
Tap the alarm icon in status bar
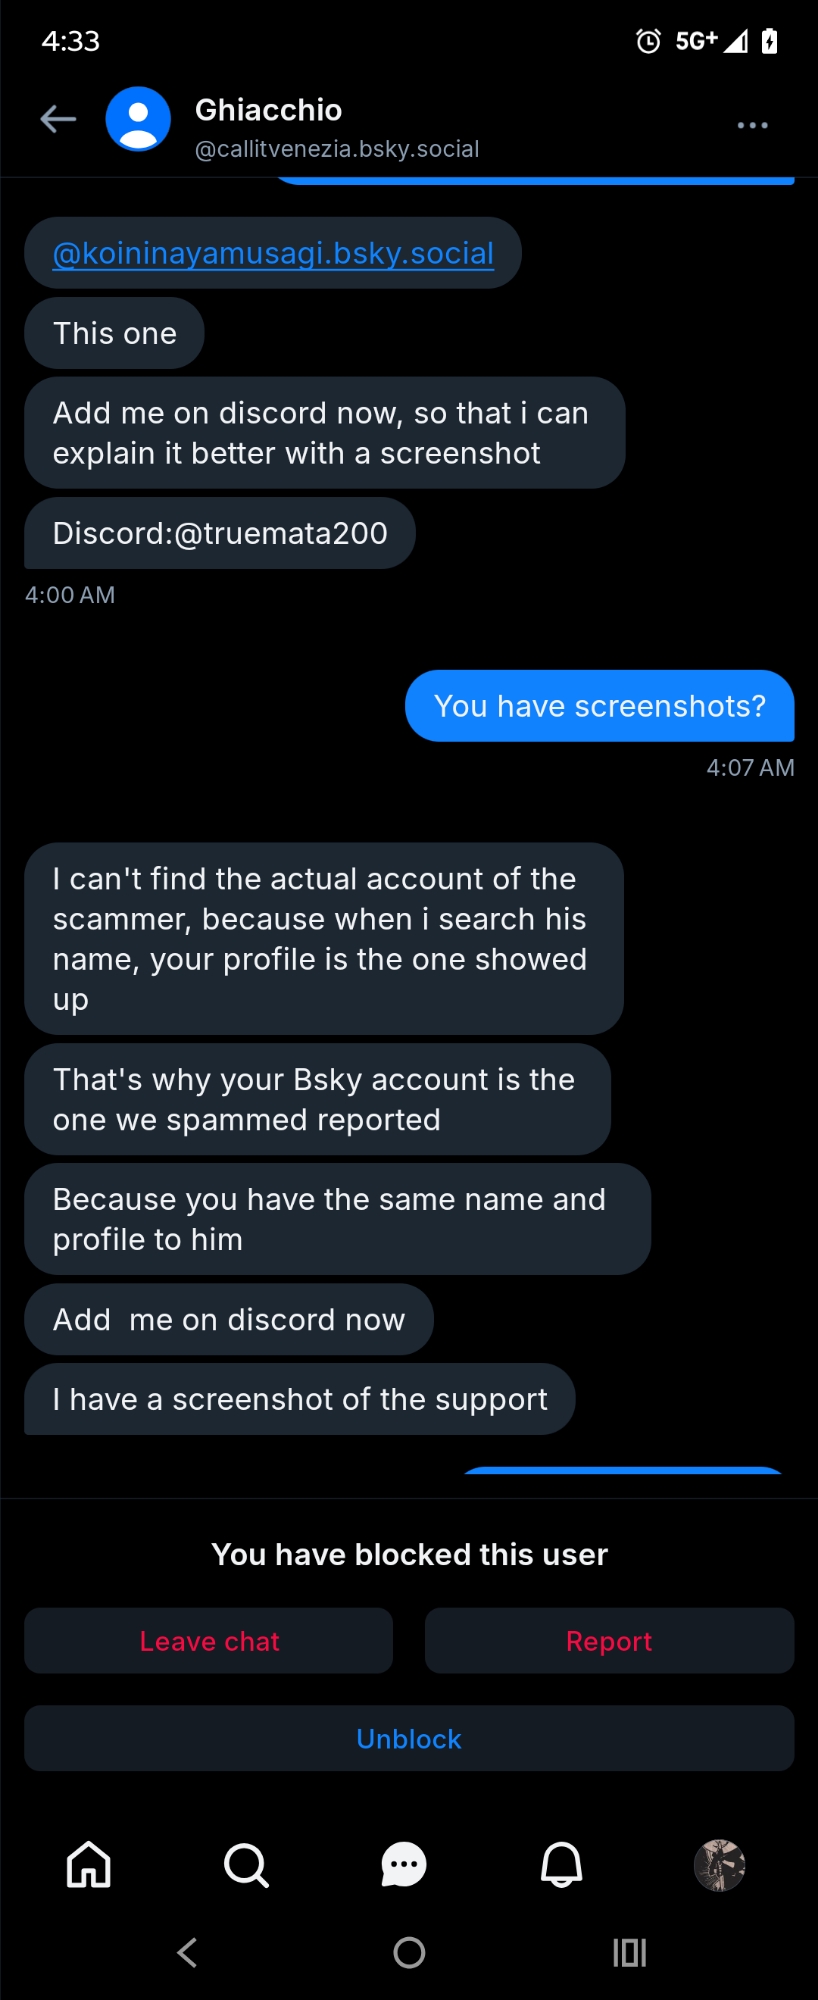pos(648,41)
